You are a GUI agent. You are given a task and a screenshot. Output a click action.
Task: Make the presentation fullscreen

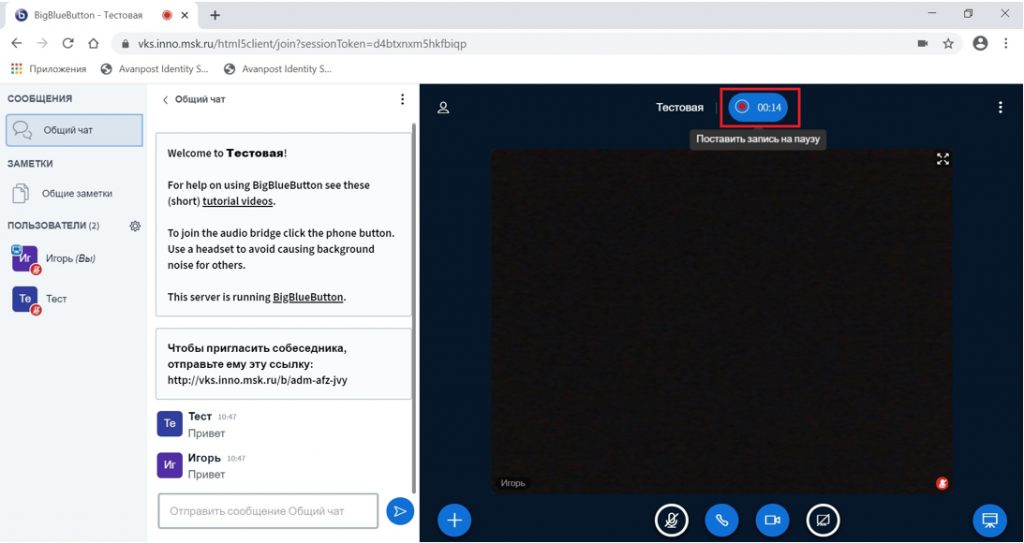[x=942, y=159]
